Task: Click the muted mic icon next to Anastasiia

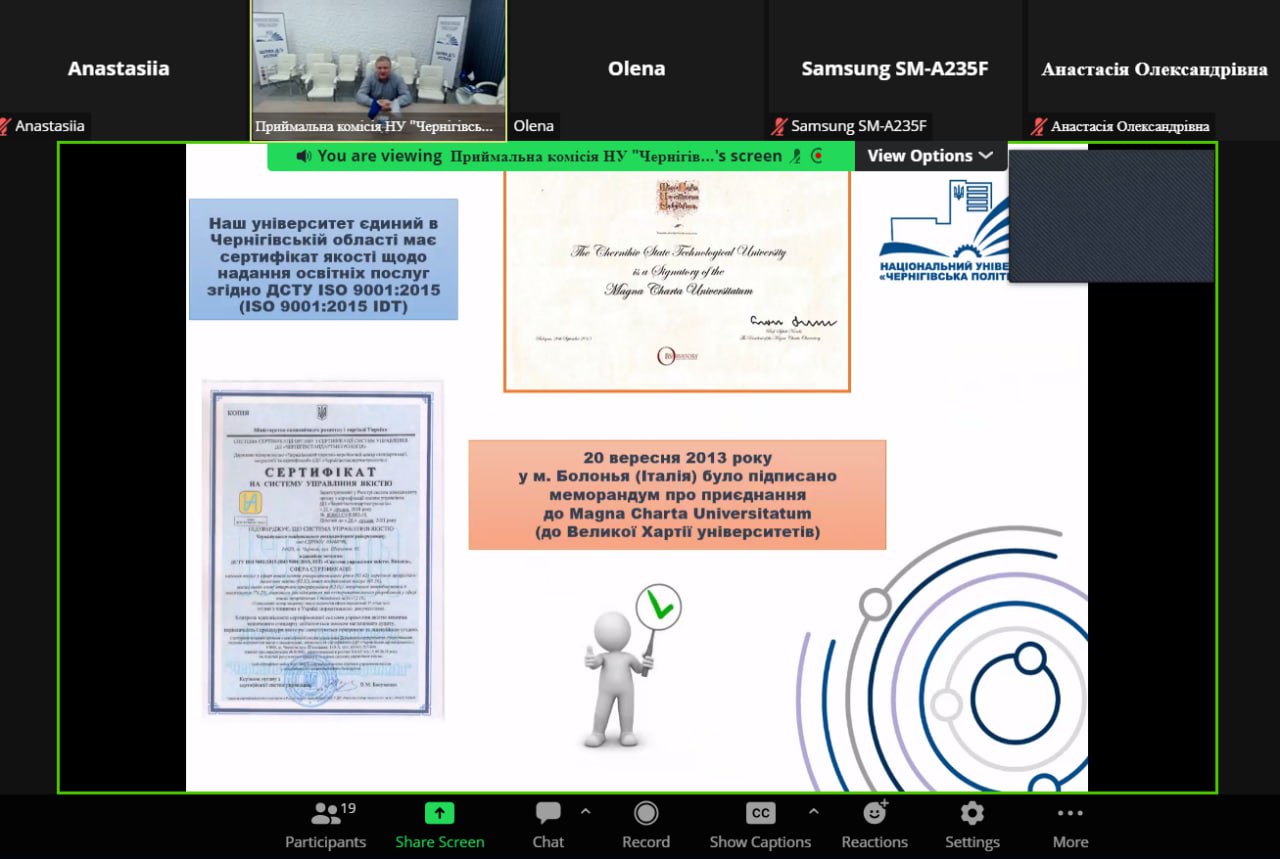Action: (6, 126)
